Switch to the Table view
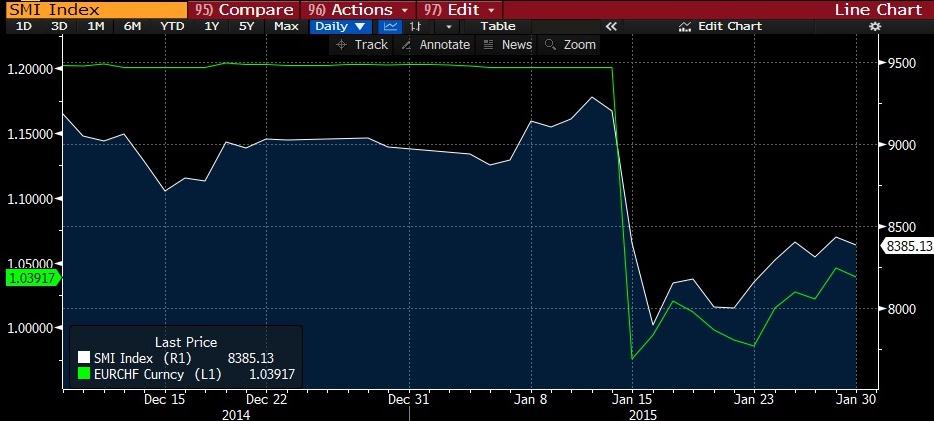 coord(498,26)
